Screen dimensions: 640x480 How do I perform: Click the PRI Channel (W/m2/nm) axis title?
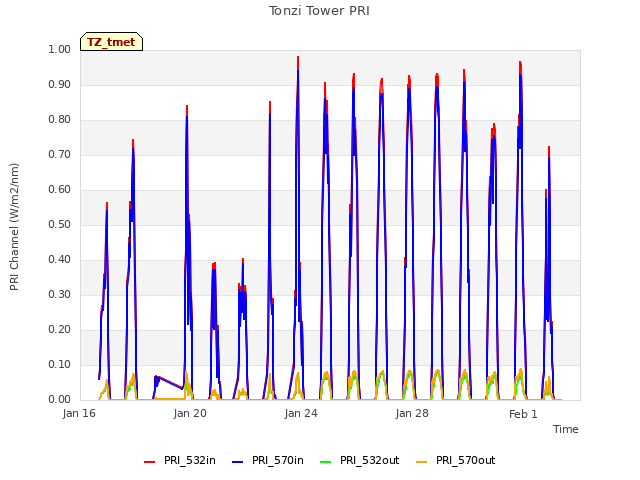tap(14, 227)
